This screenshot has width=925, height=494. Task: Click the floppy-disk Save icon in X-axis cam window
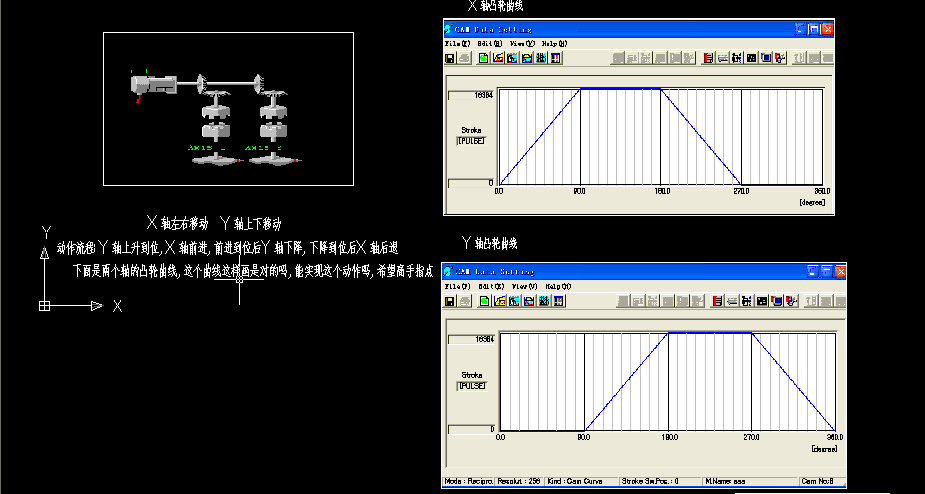click(x=450, y=58)
